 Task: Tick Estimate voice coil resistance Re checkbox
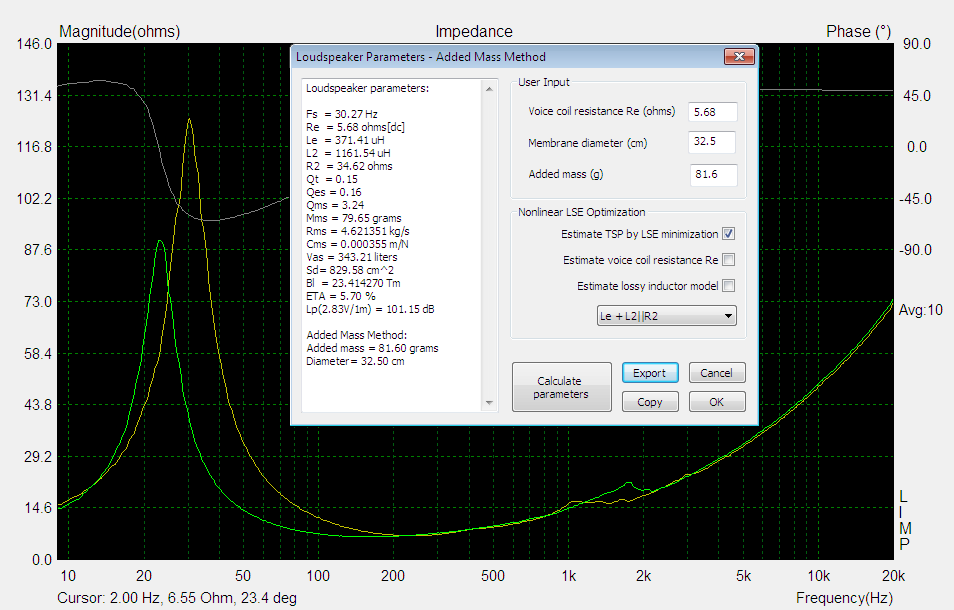click(x=728, y=260)
